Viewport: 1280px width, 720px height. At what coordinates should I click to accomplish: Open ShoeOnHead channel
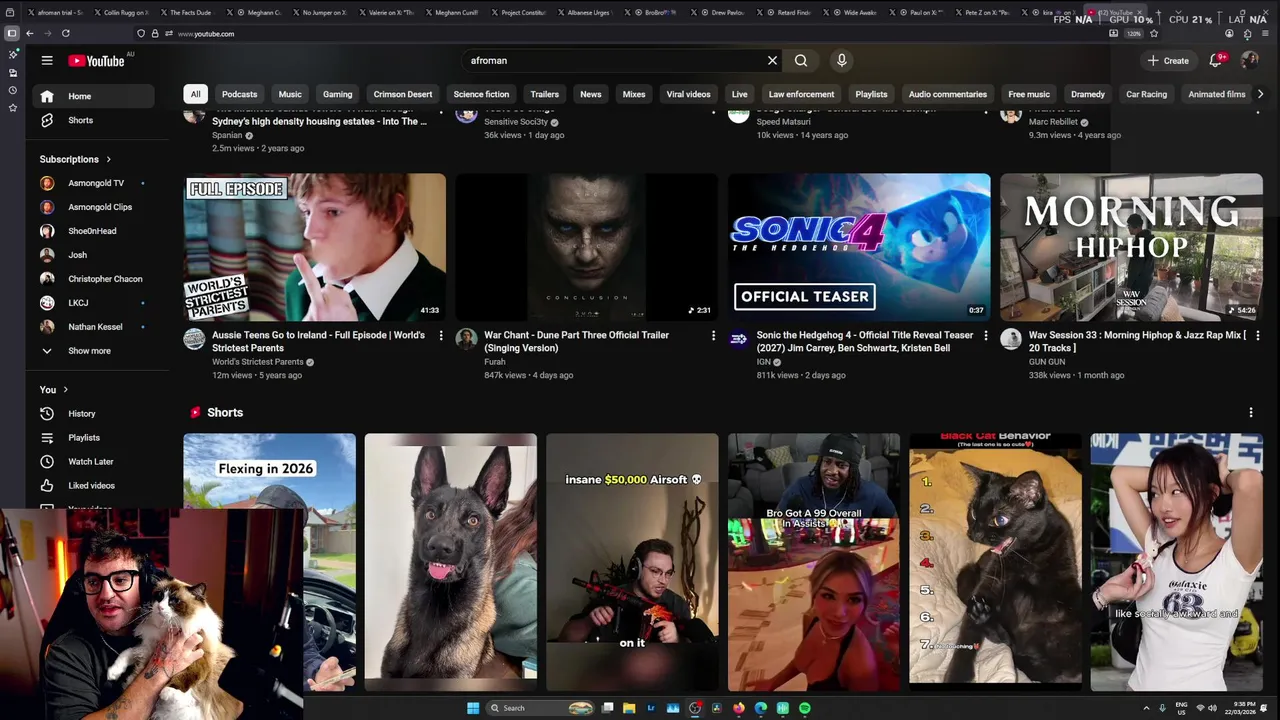92,231
